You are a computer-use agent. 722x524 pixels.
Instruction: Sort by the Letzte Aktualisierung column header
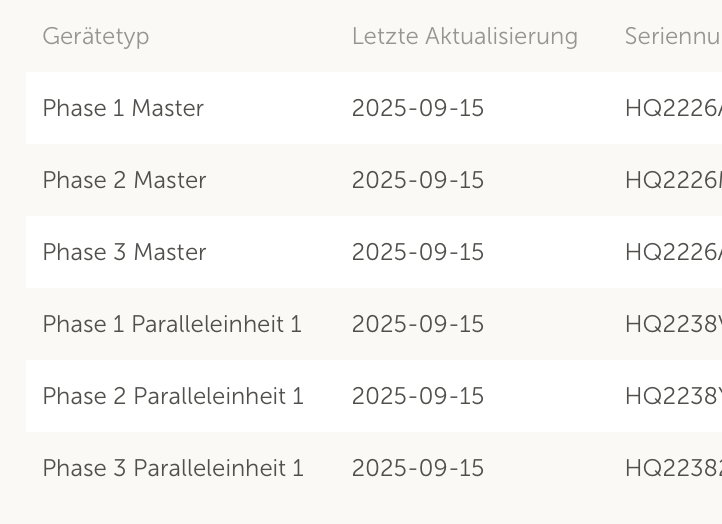(x=464, y=37)
